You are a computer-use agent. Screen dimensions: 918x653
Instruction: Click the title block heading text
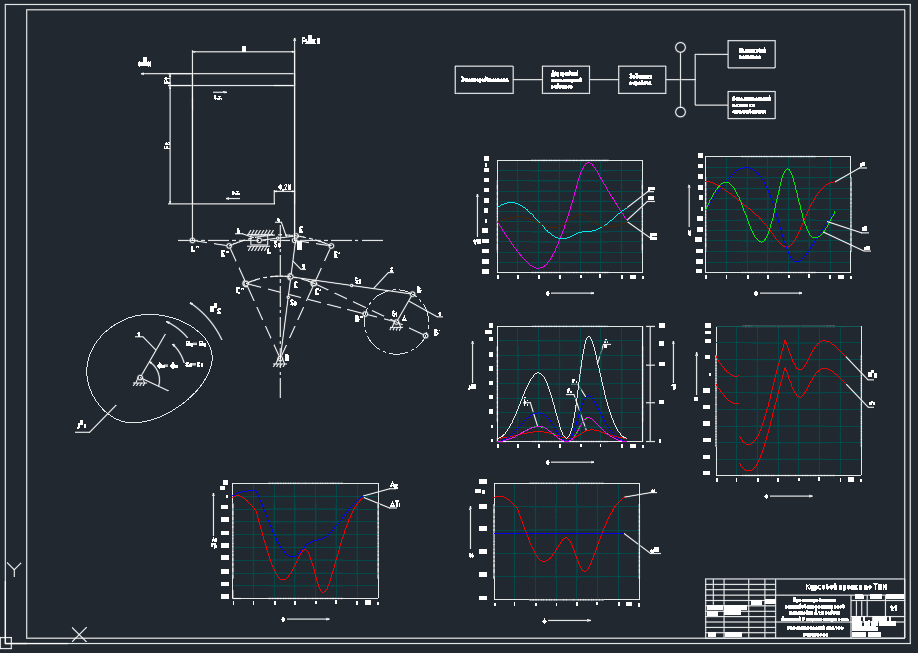tap(845, 587)
